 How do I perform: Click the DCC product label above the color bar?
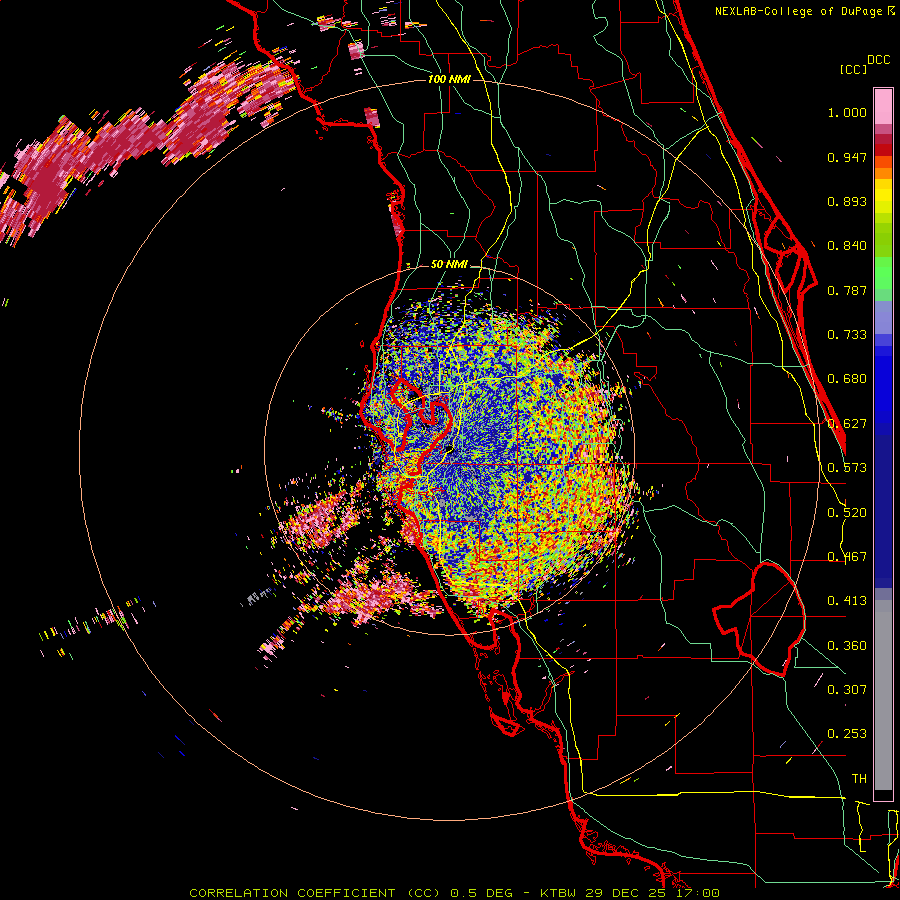[878, 60]
